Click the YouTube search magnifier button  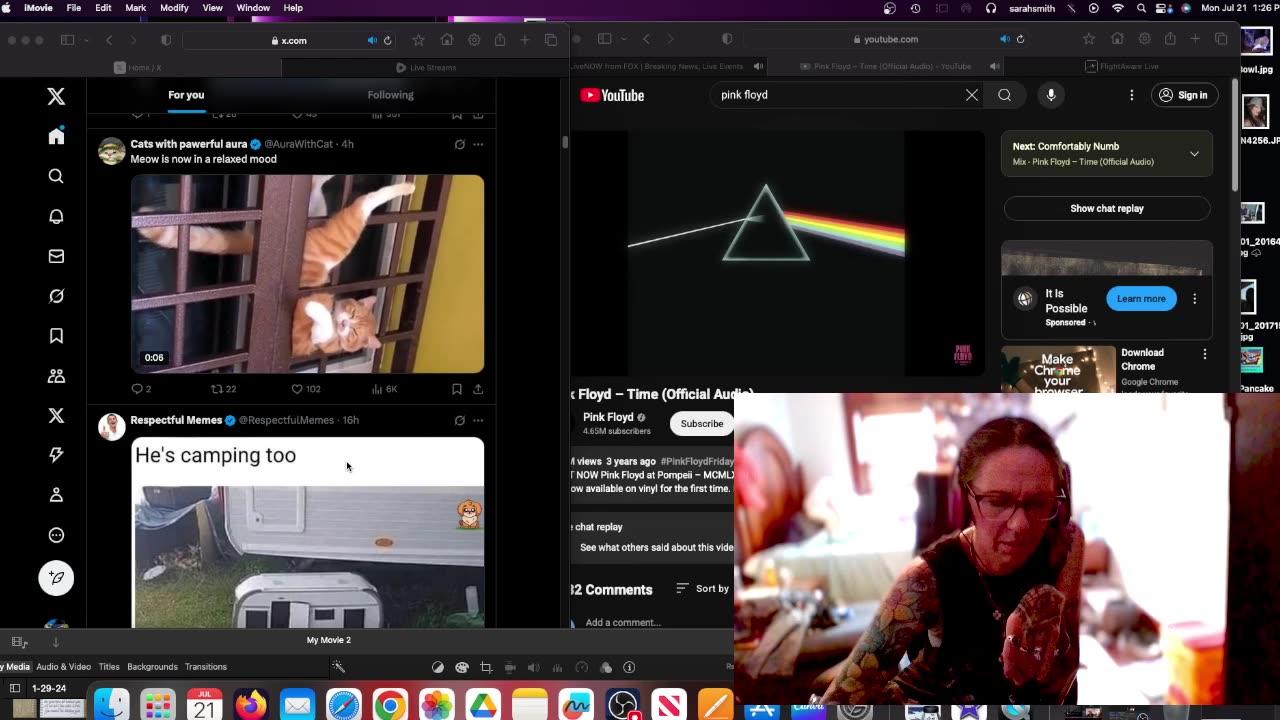1004,95
